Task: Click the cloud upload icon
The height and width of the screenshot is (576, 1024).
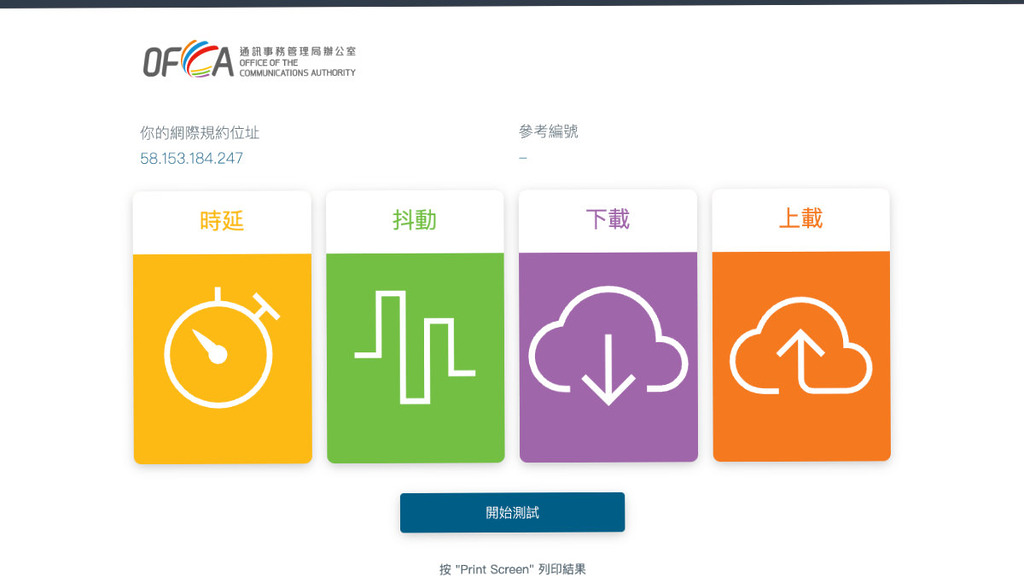Action: [x=801, y=345]
